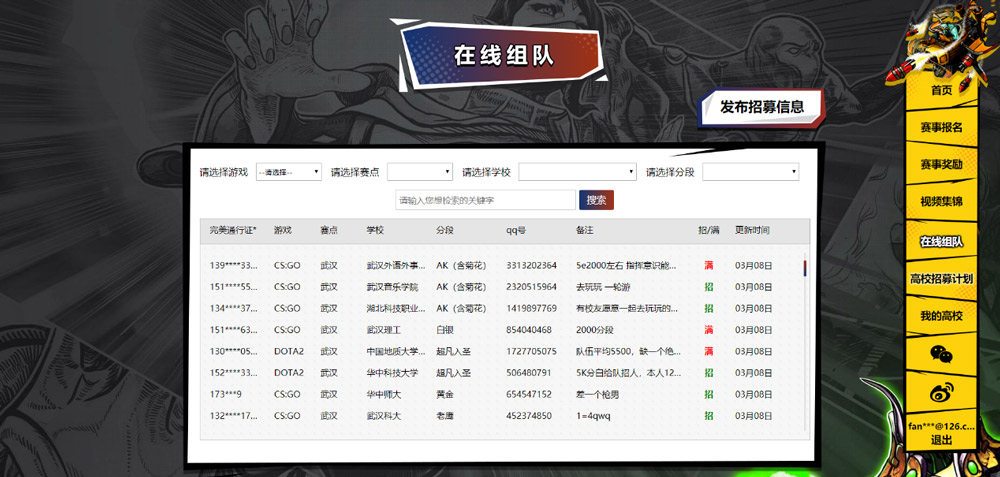Click QQ number 3313202364

pos(531,265)
